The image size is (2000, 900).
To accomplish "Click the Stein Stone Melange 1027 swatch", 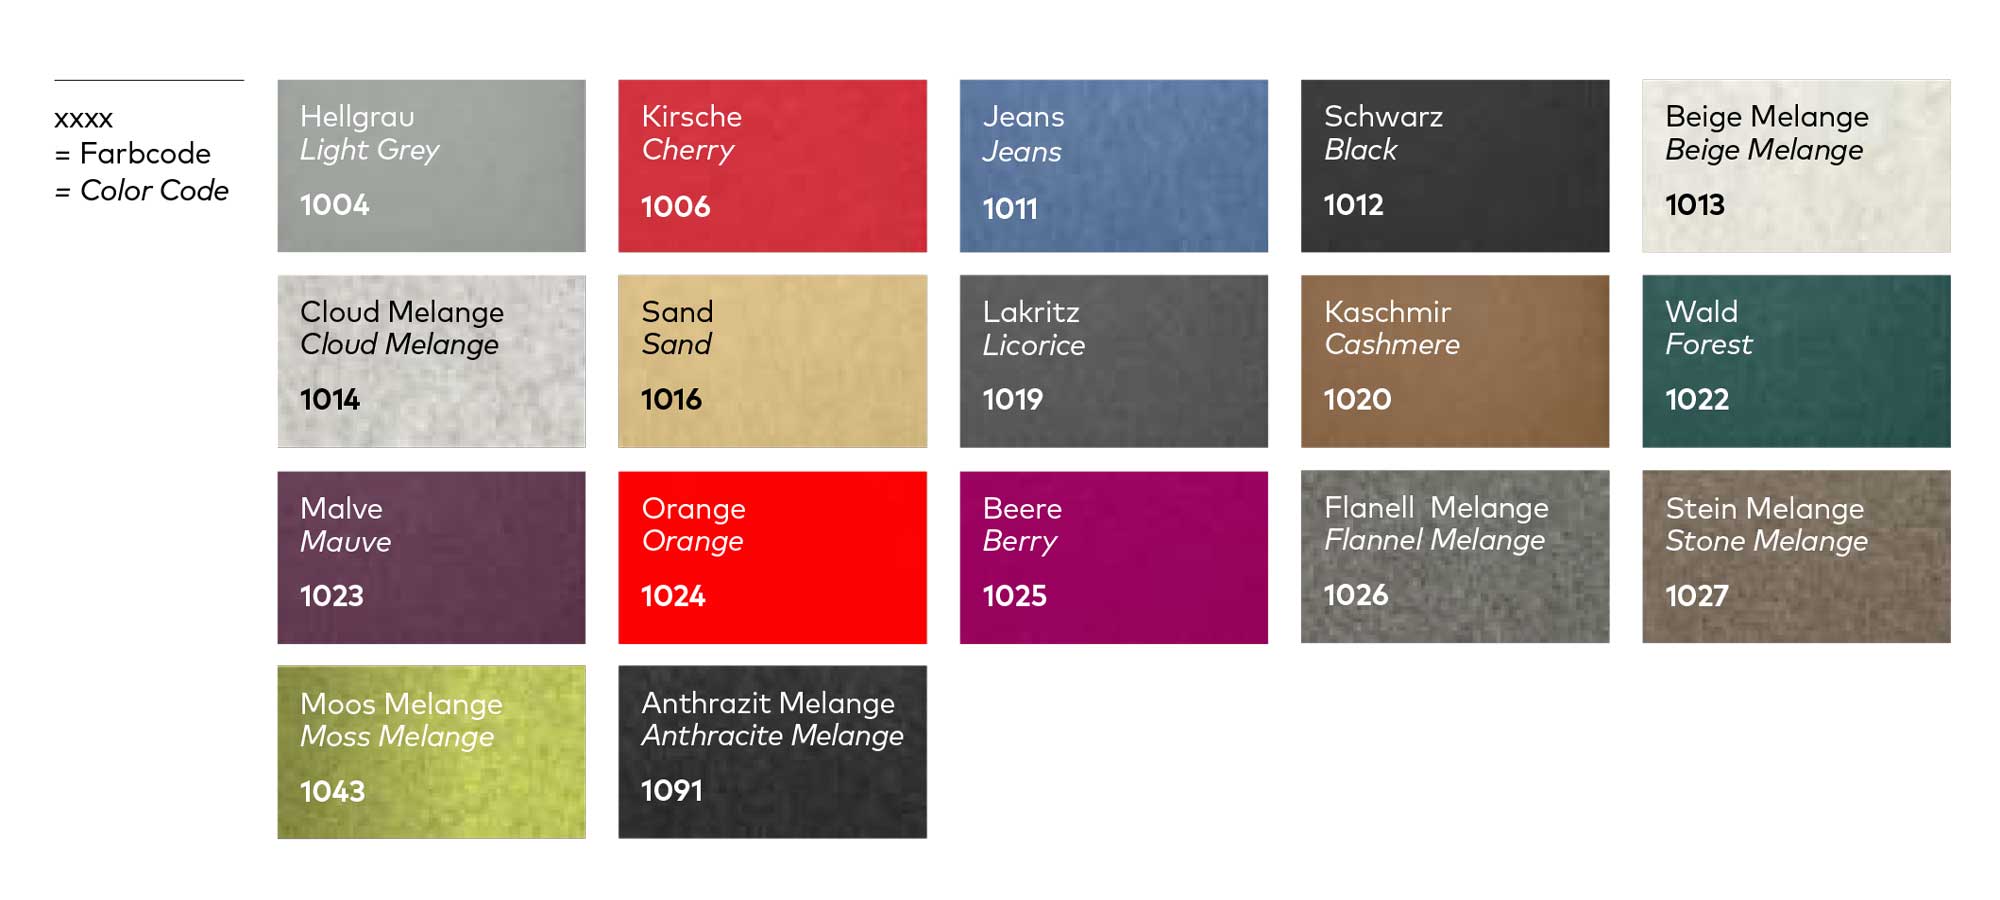I will pos(1795,557).
